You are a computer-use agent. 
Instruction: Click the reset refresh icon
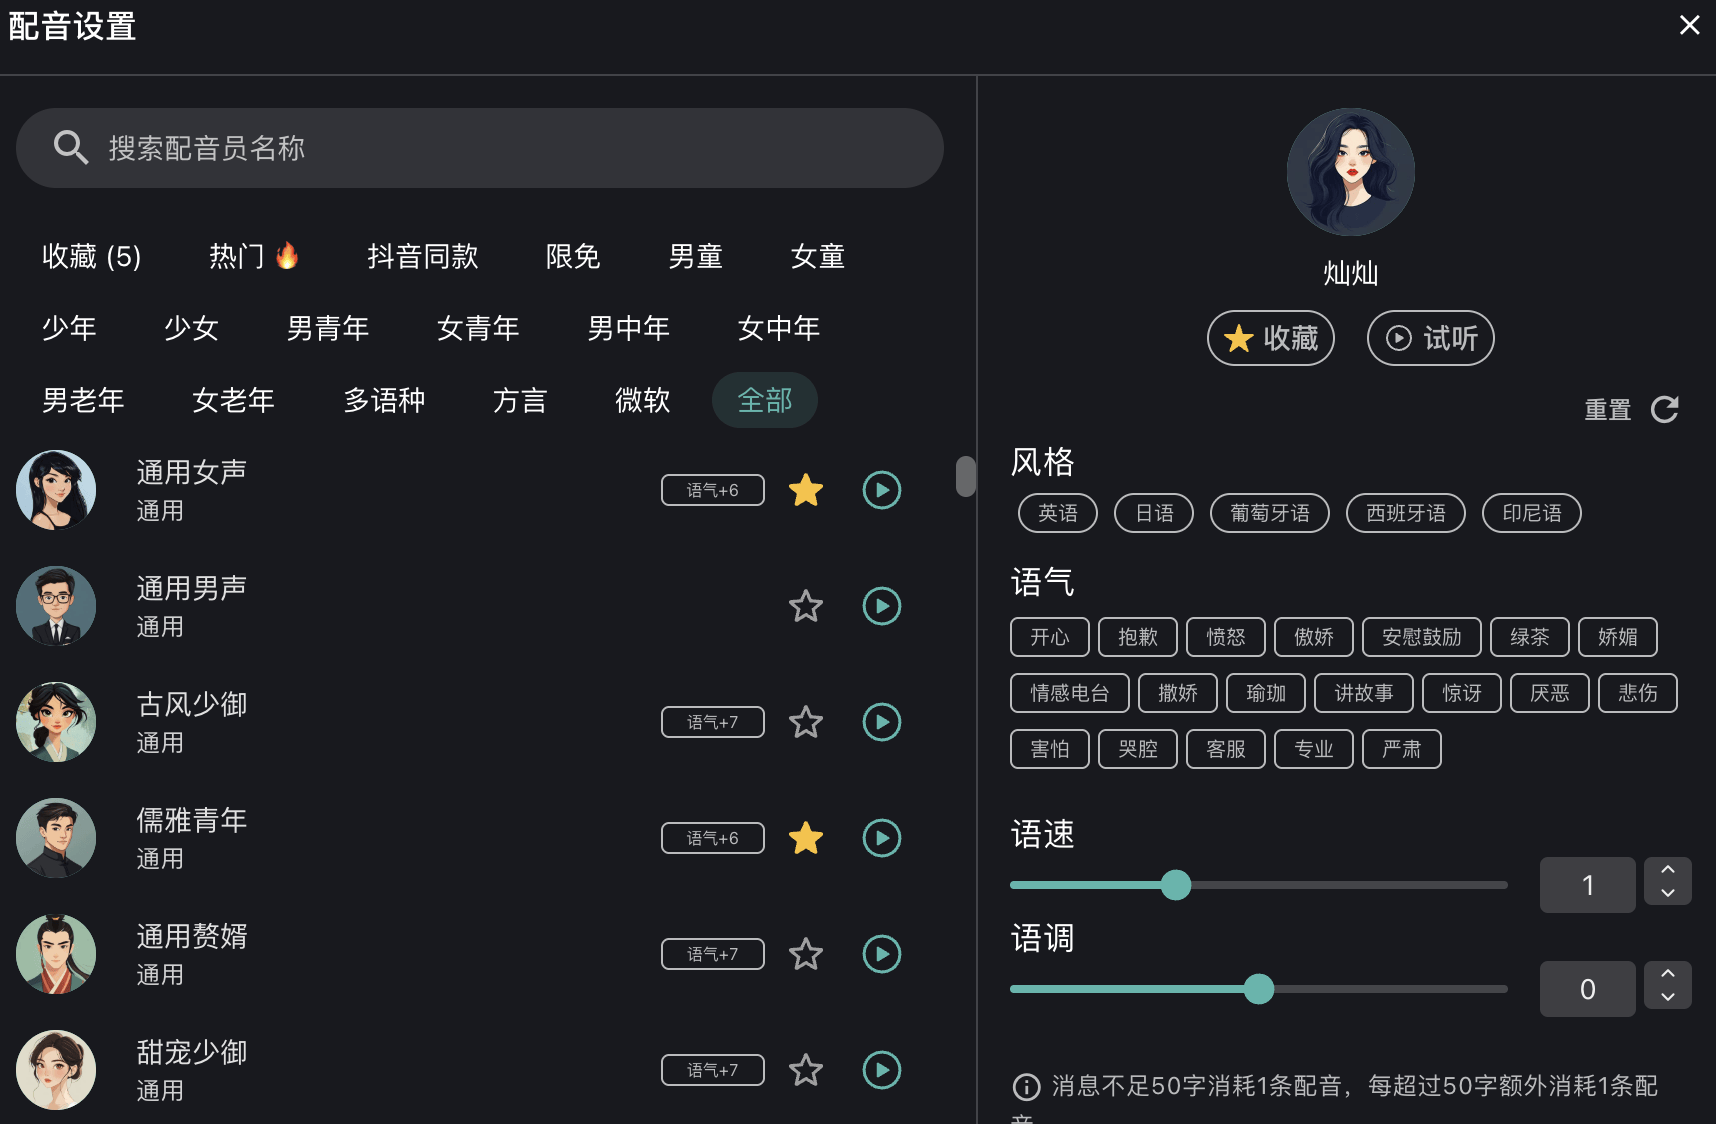click(1665, 409)
